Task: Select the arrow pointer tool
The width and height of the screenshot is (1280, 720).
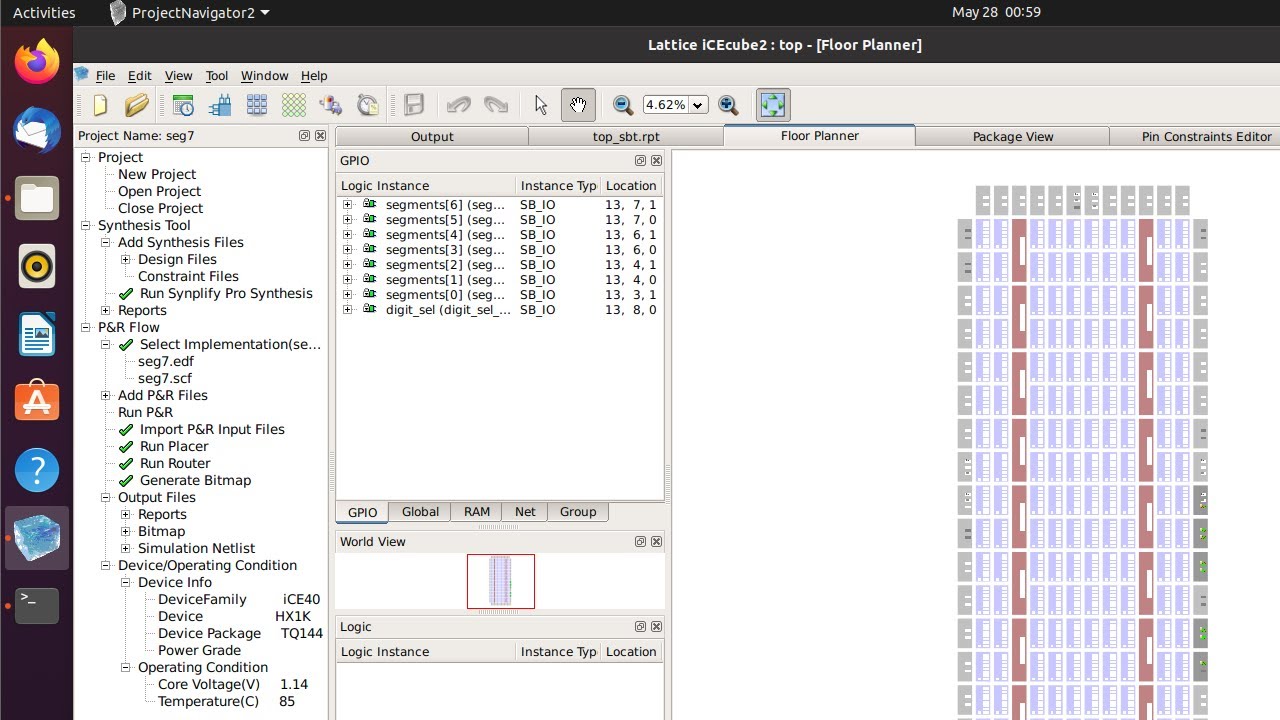Action: tap(541, 105)
